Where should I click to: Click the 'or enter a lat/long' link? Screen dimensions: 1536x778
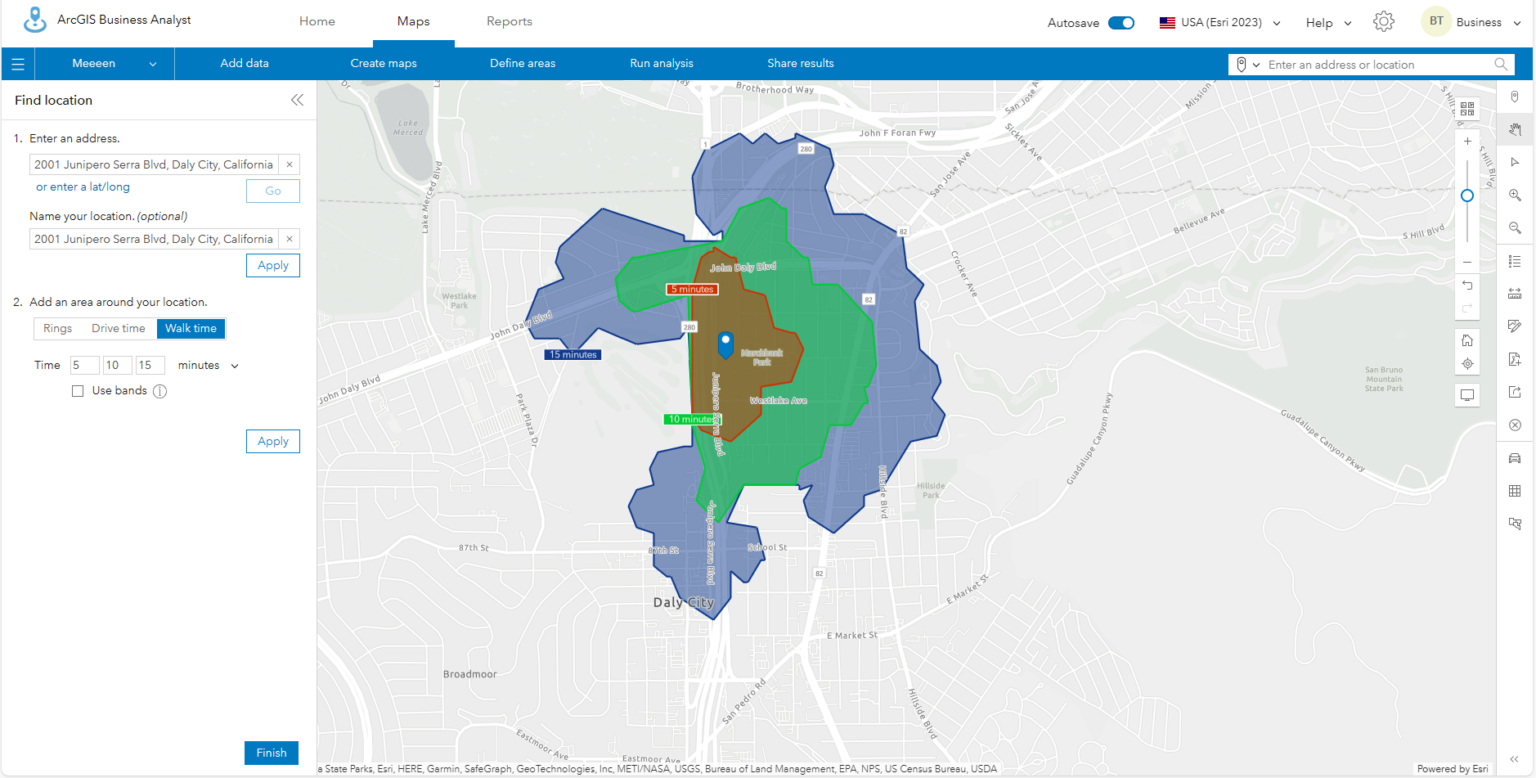coord(83,187)
